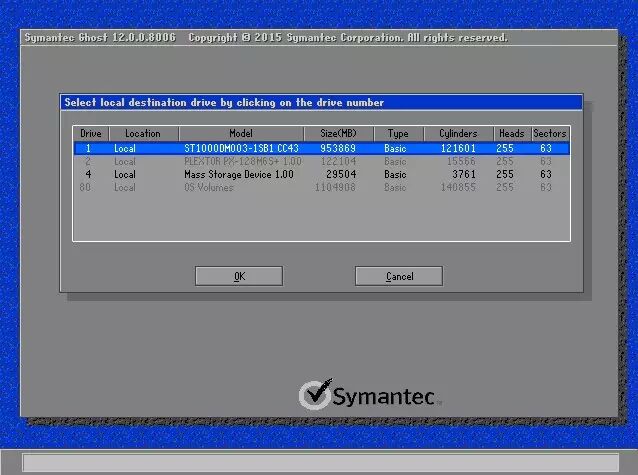Viewport: 638px width, 475px height.
Task: Click the size value 953869
Action: 338,148
